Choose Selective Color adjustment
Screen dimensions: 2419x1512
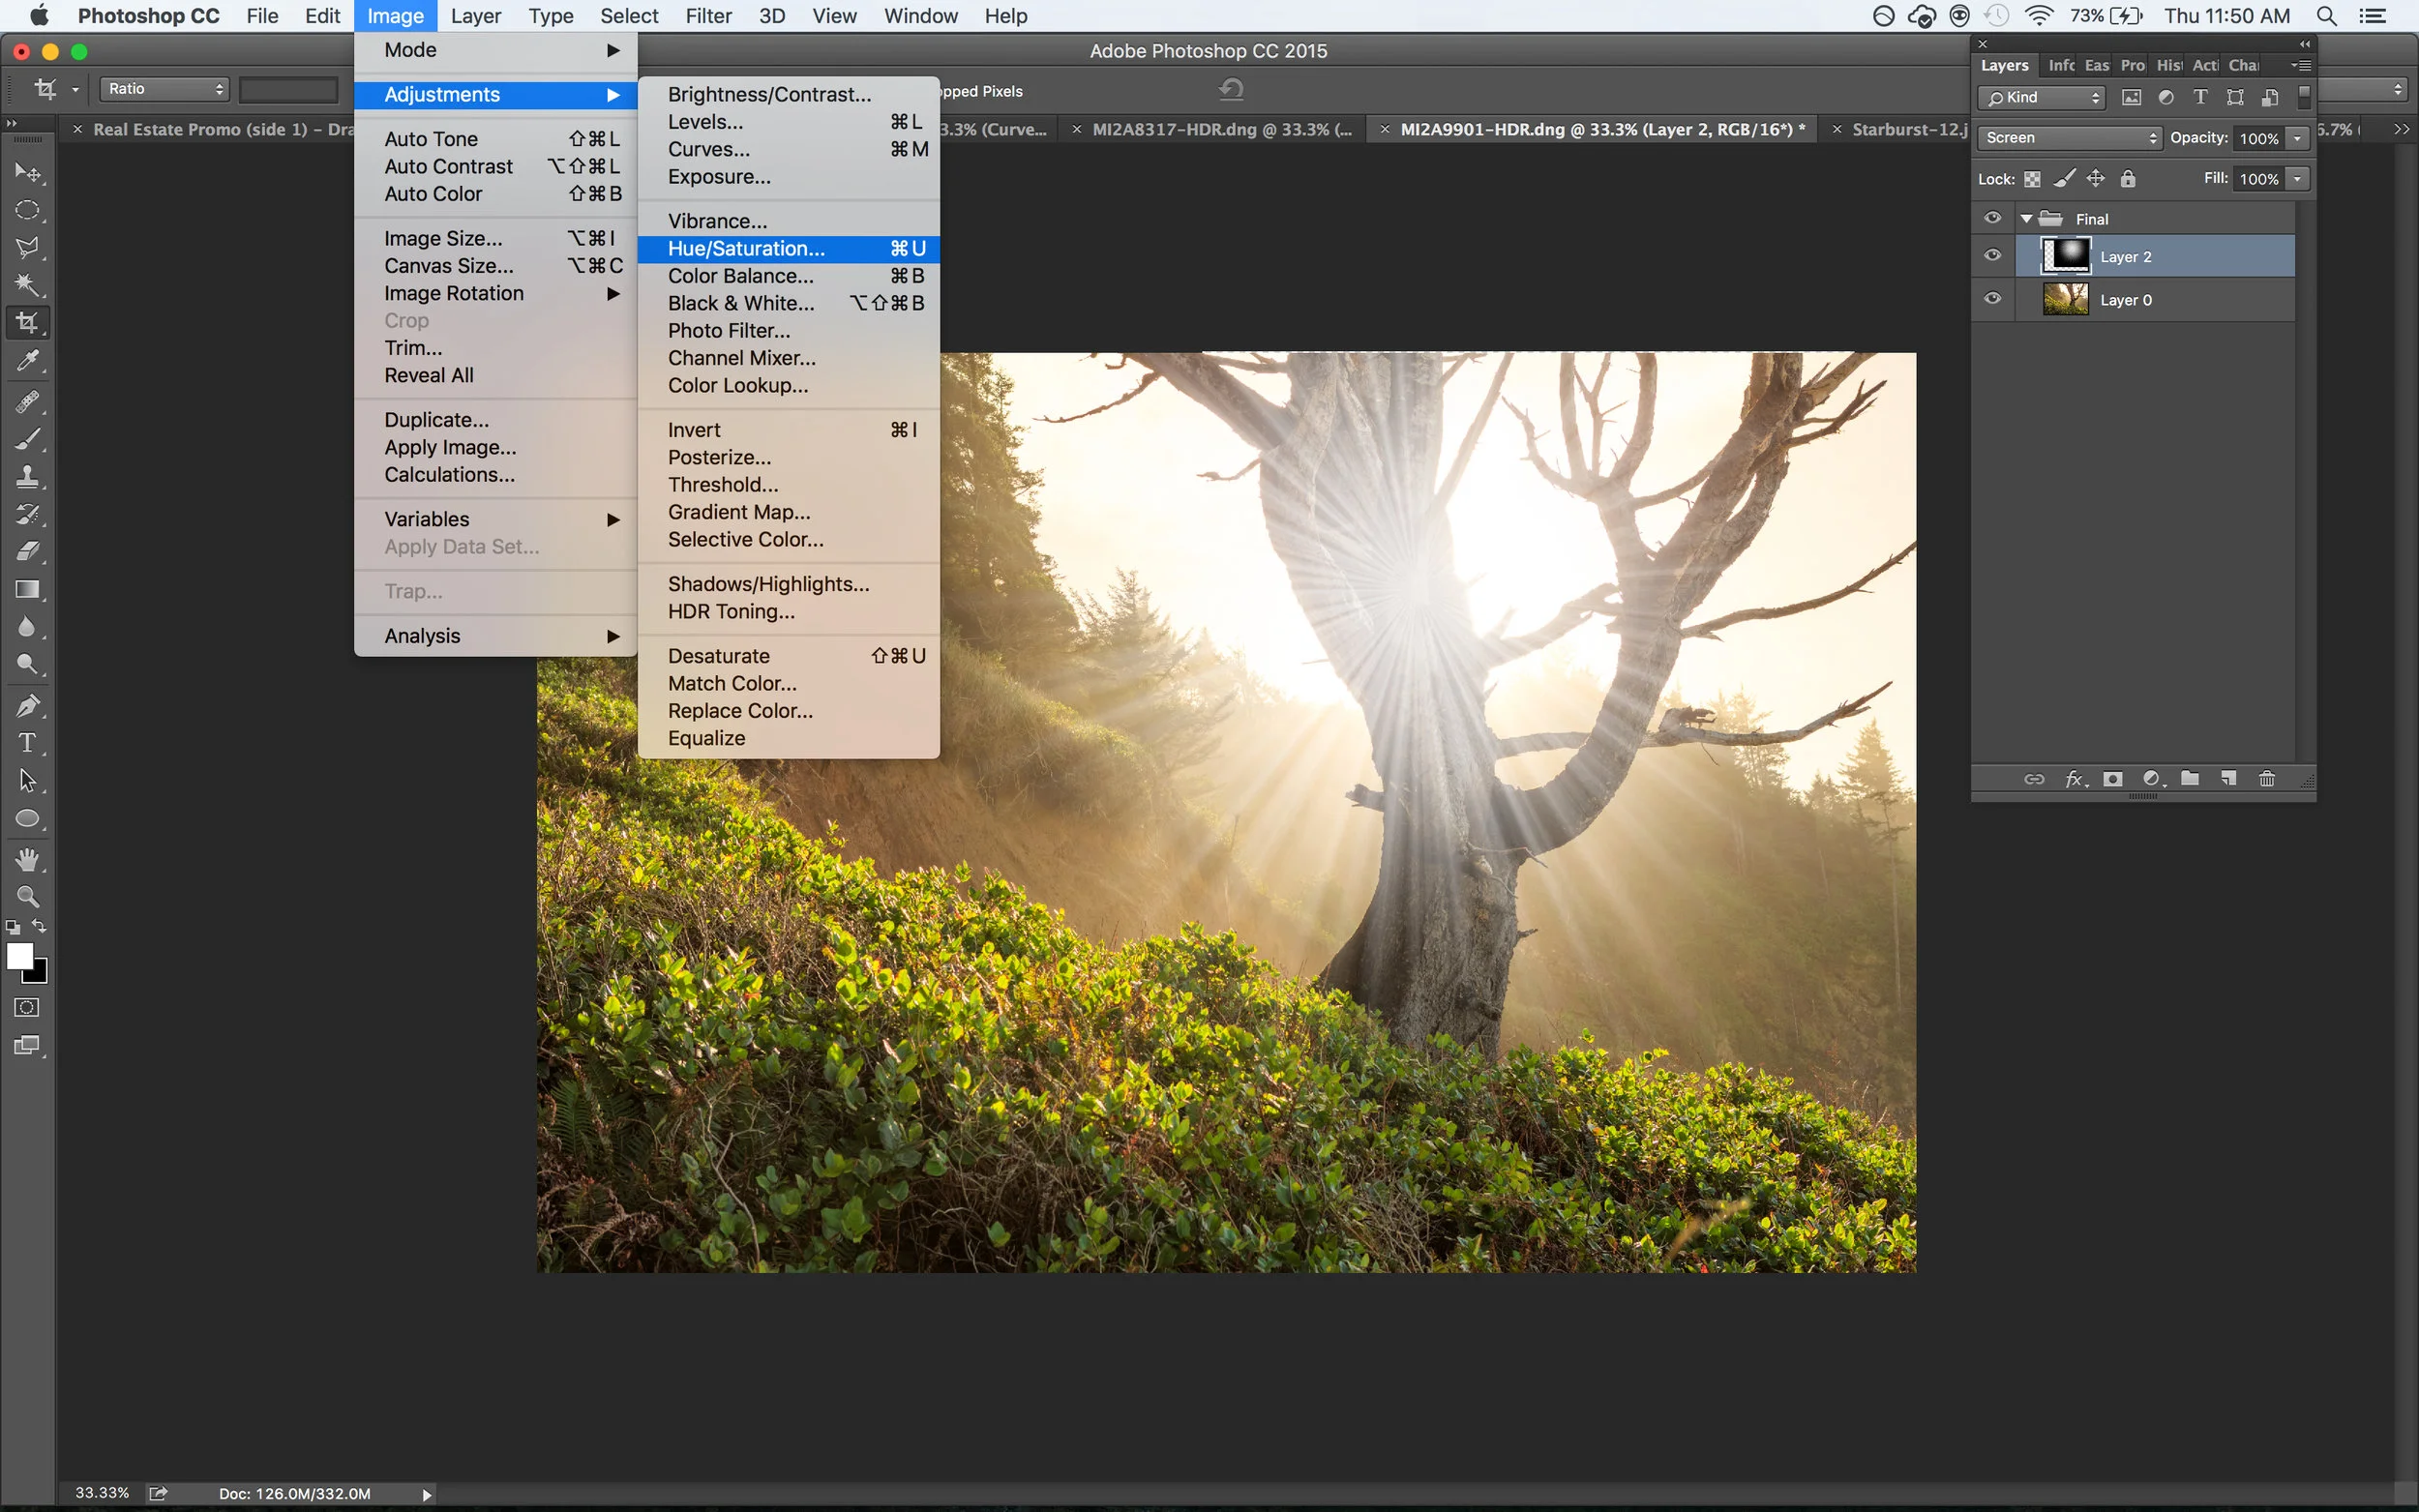click(x=788, y=539)
